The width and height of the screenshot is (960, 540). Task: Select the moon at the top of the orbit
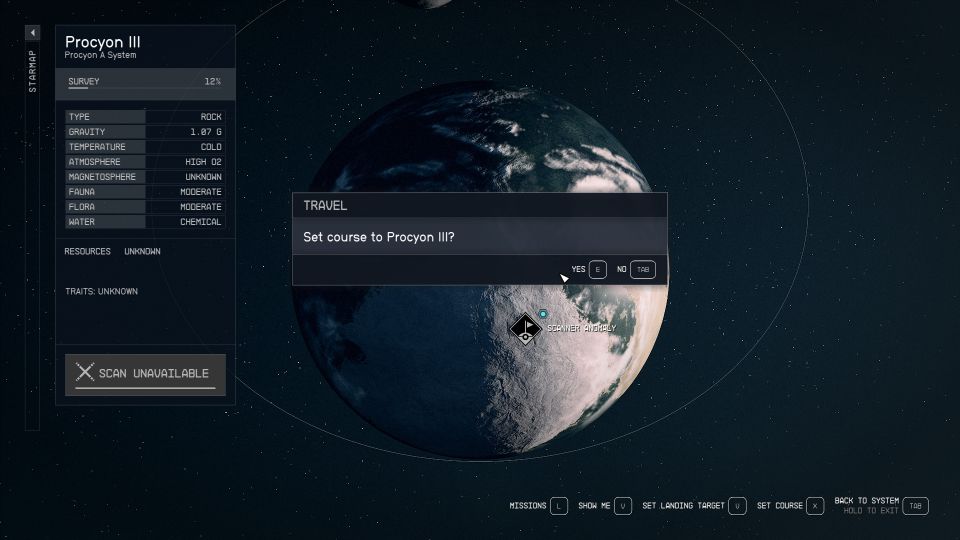coord(425,2)
